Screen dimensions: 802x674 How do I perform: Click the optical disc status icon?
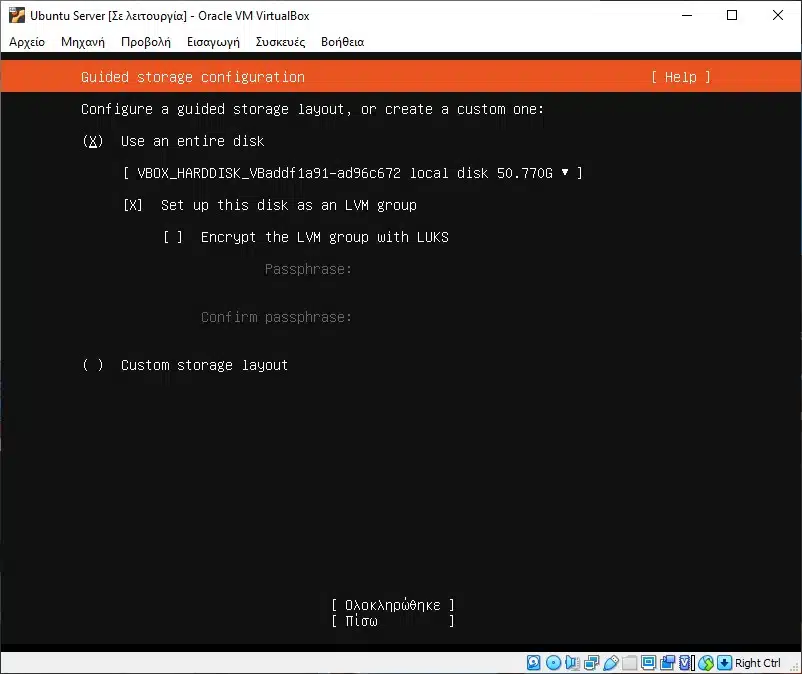point(553,663)
